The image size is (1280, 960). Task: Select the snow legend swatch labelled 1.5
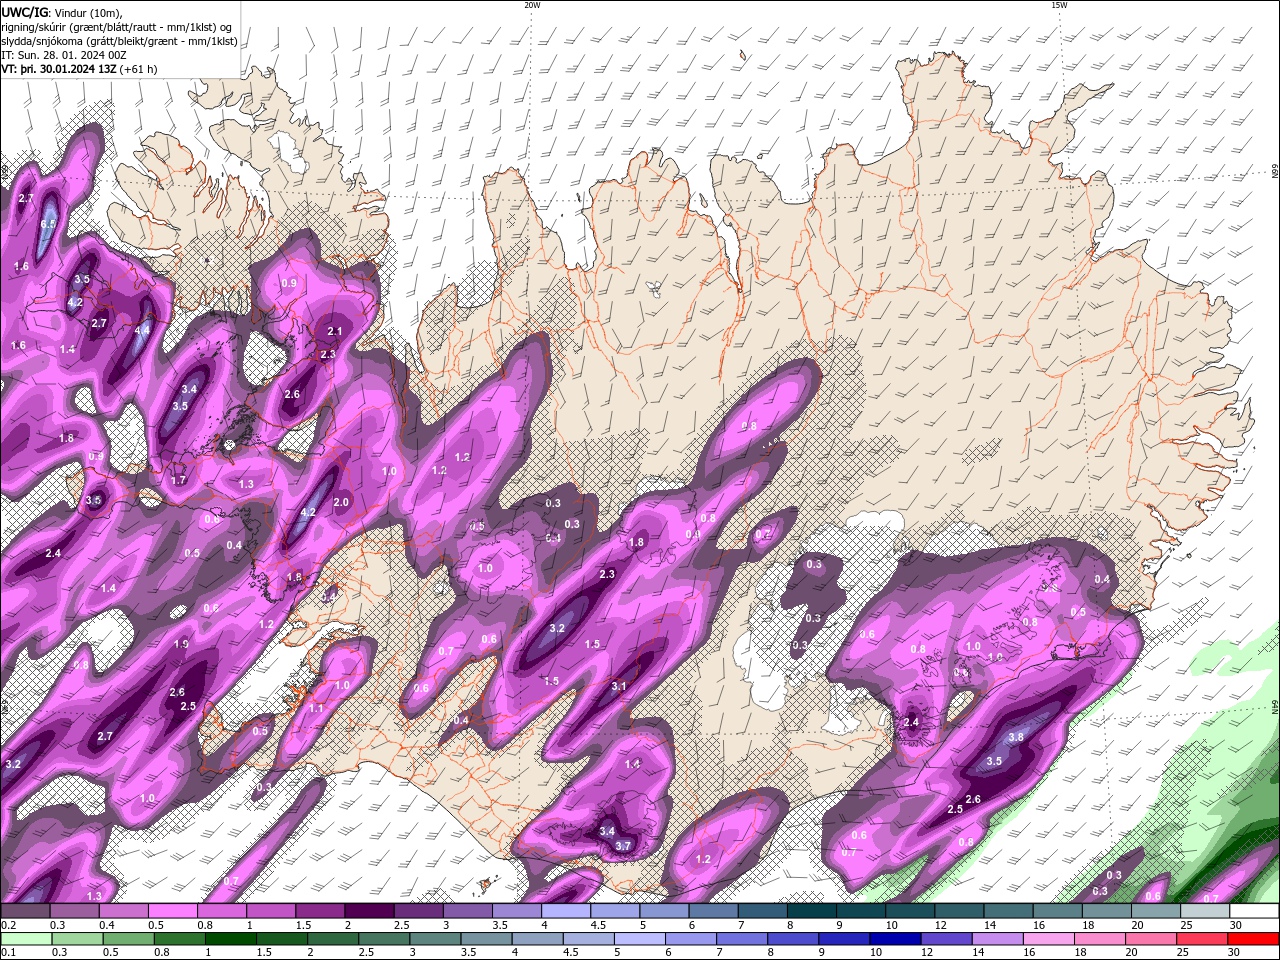[320, 911]
